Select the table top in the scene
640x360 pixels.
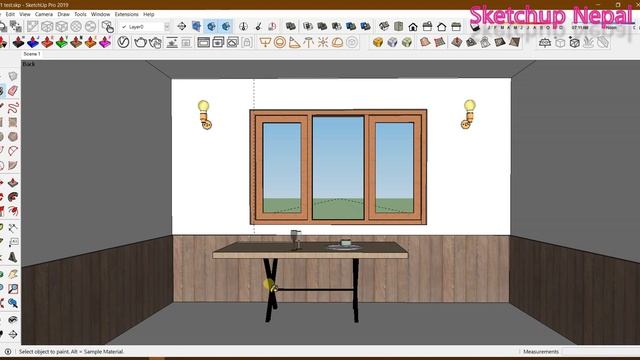coord(310,249)
